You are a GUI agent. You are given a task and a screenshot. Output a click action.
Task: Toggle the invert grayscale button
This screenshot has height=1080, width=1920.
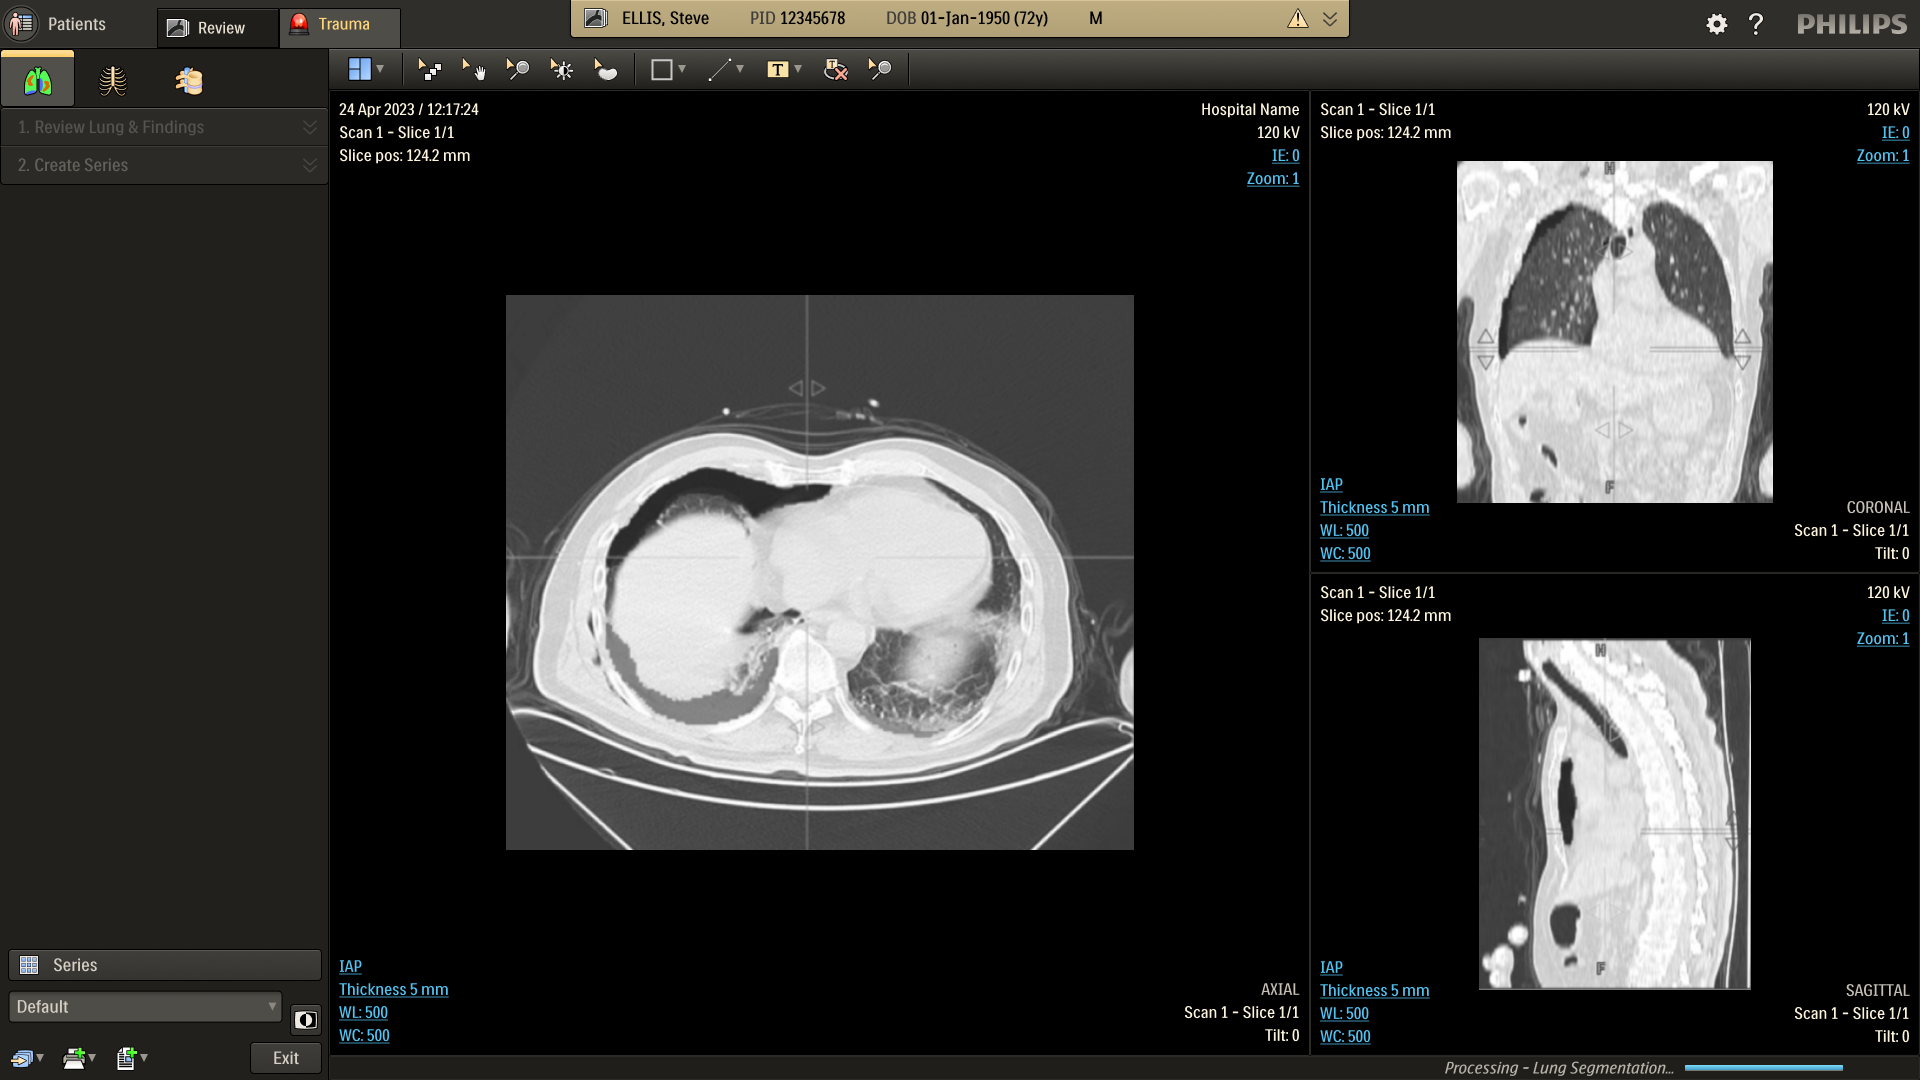[x=306, y=1019]
